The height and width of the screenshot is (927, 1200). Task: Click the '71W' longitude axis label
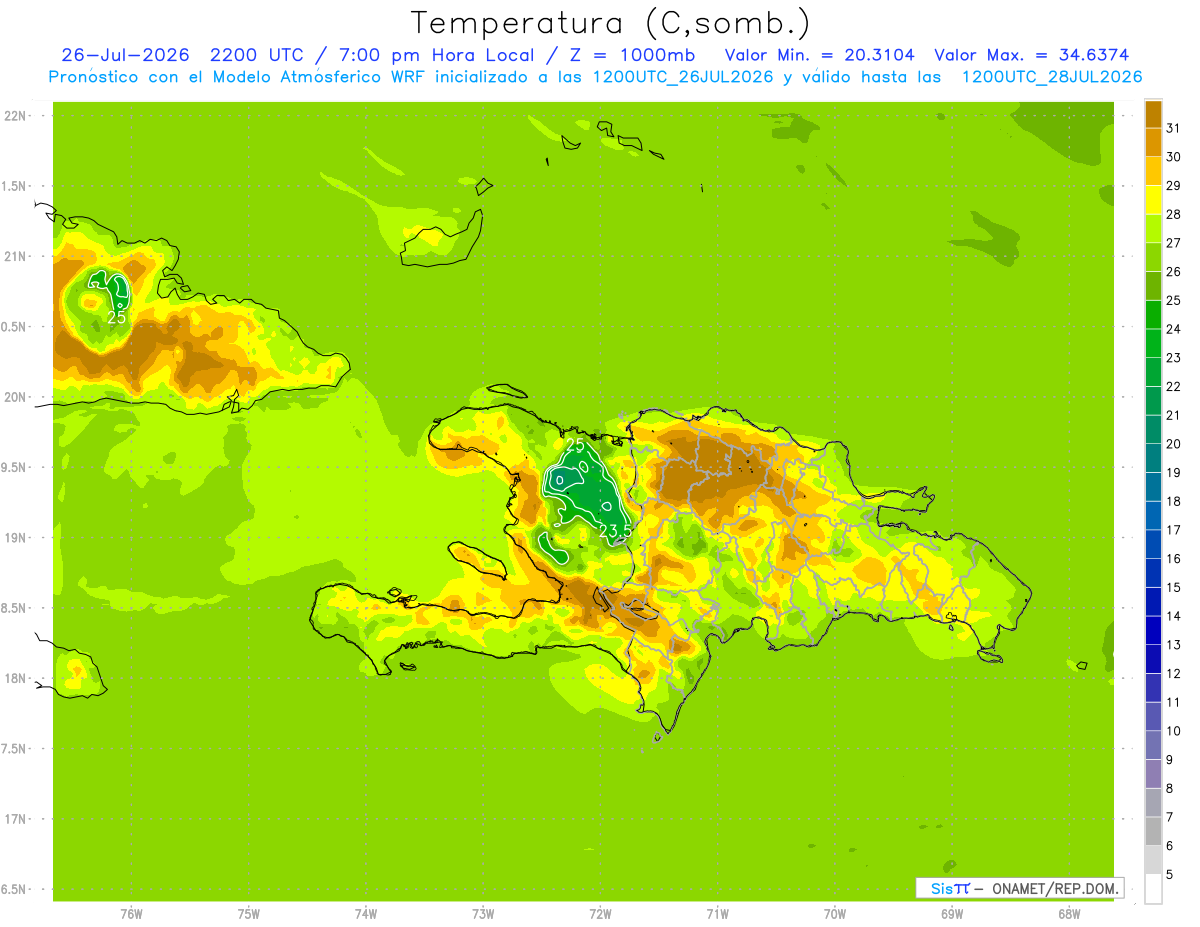(x=717, y=914)
